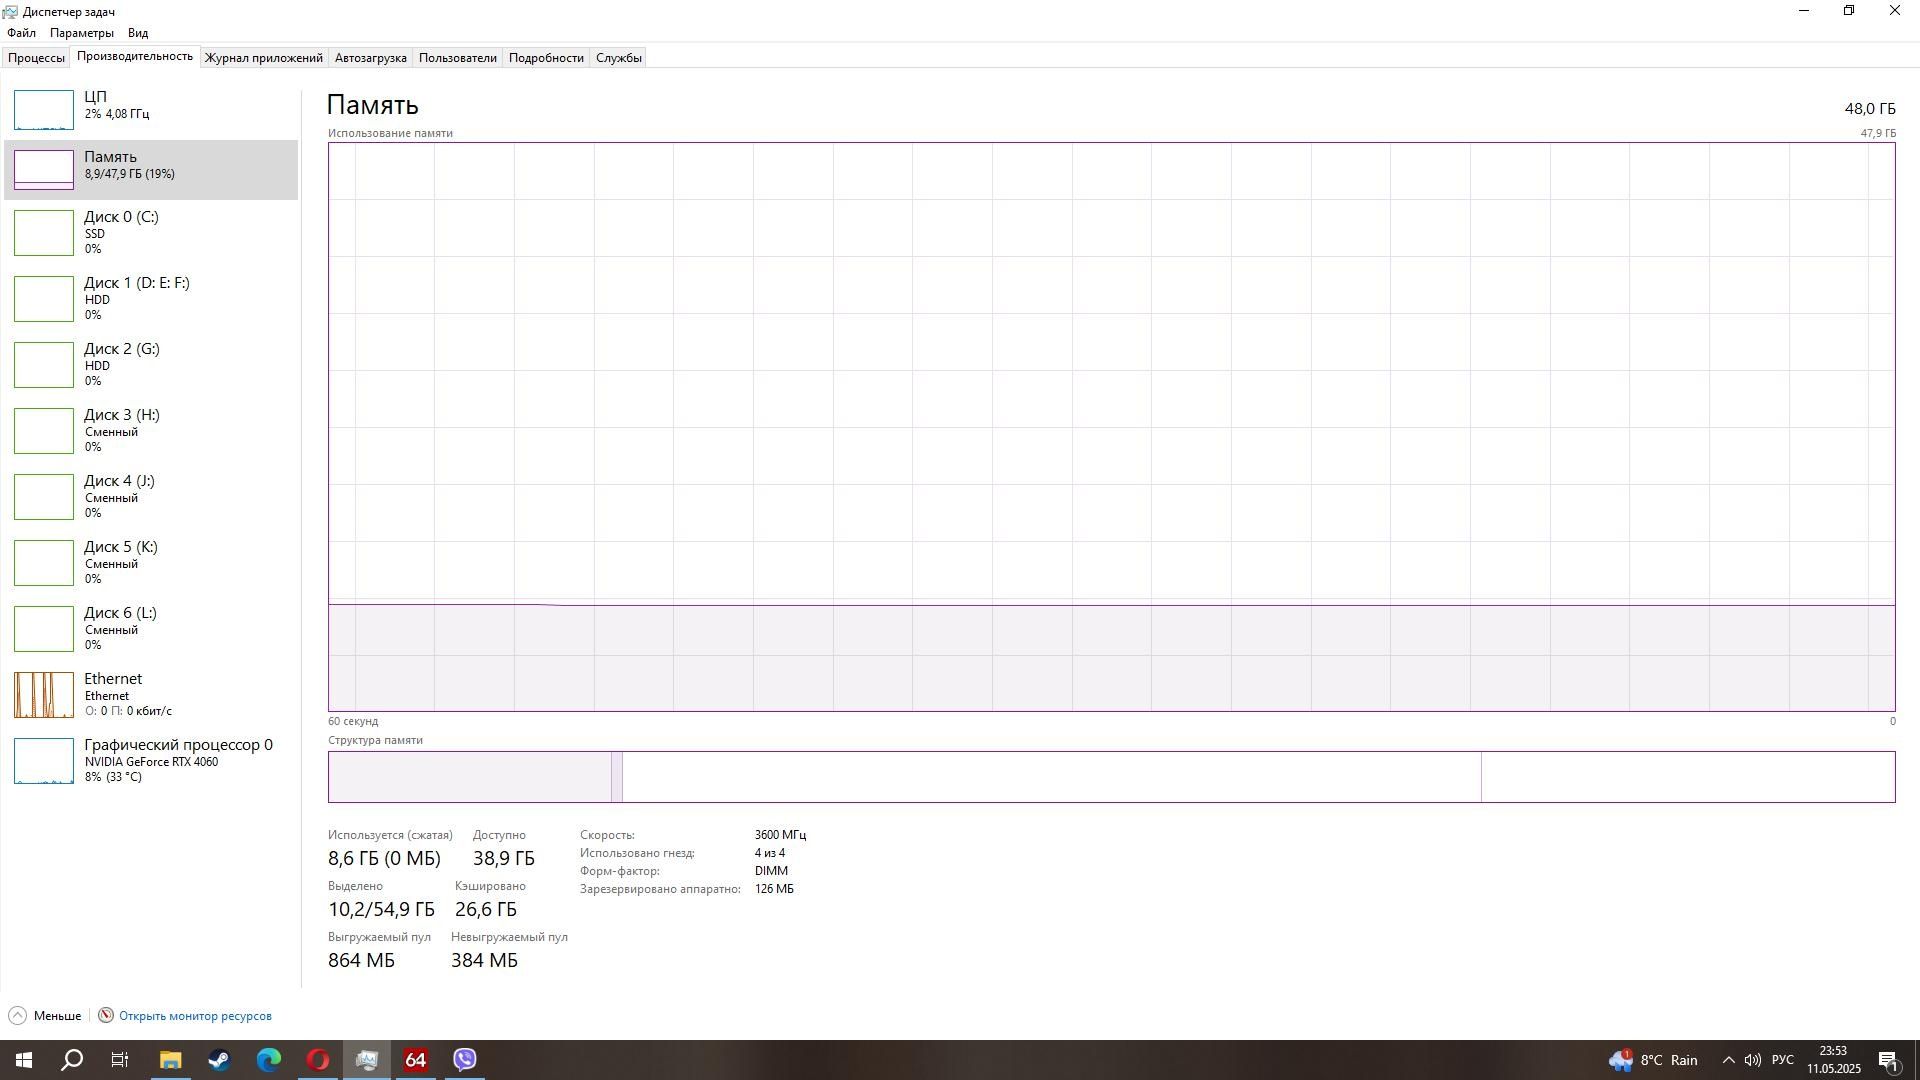Switch input language РУС indicator

pos(1782,1060)
